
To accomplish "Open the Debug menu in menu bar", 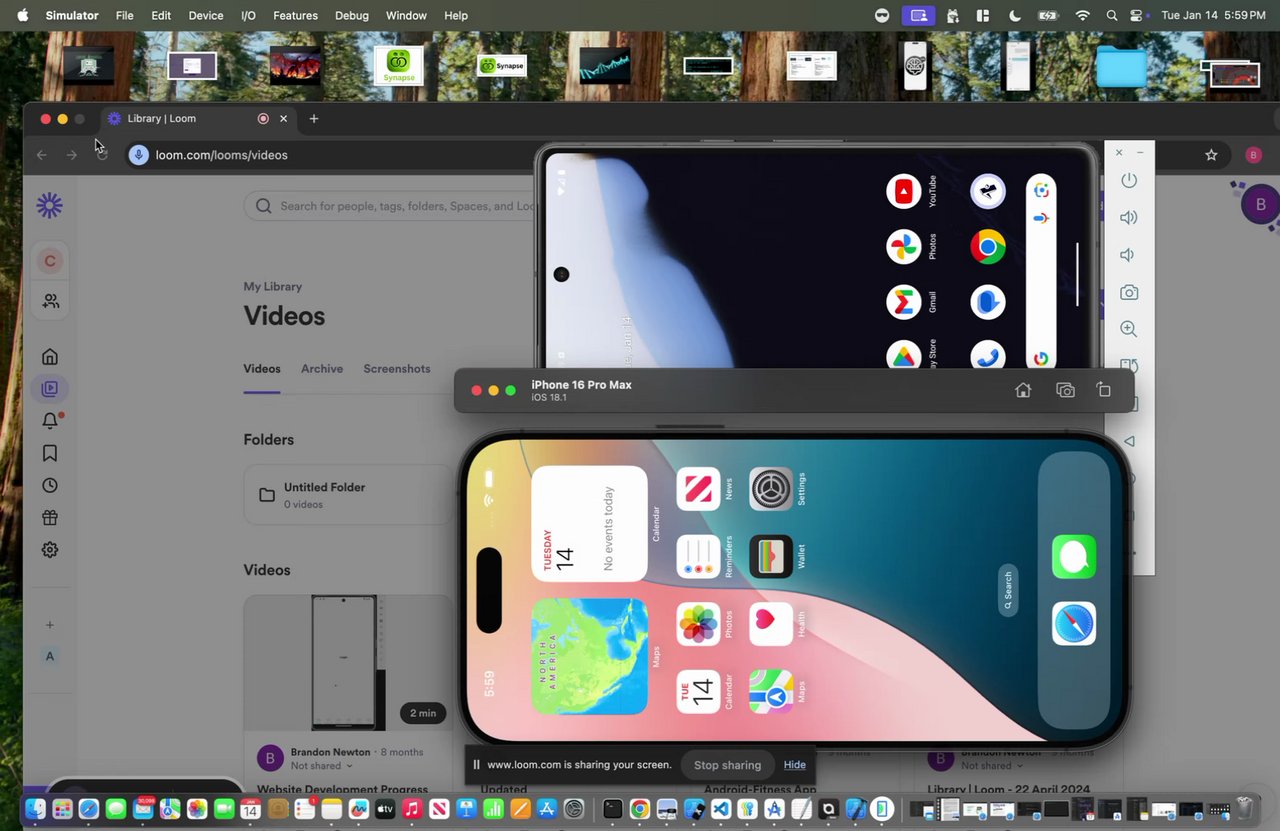I will (352, 16).
